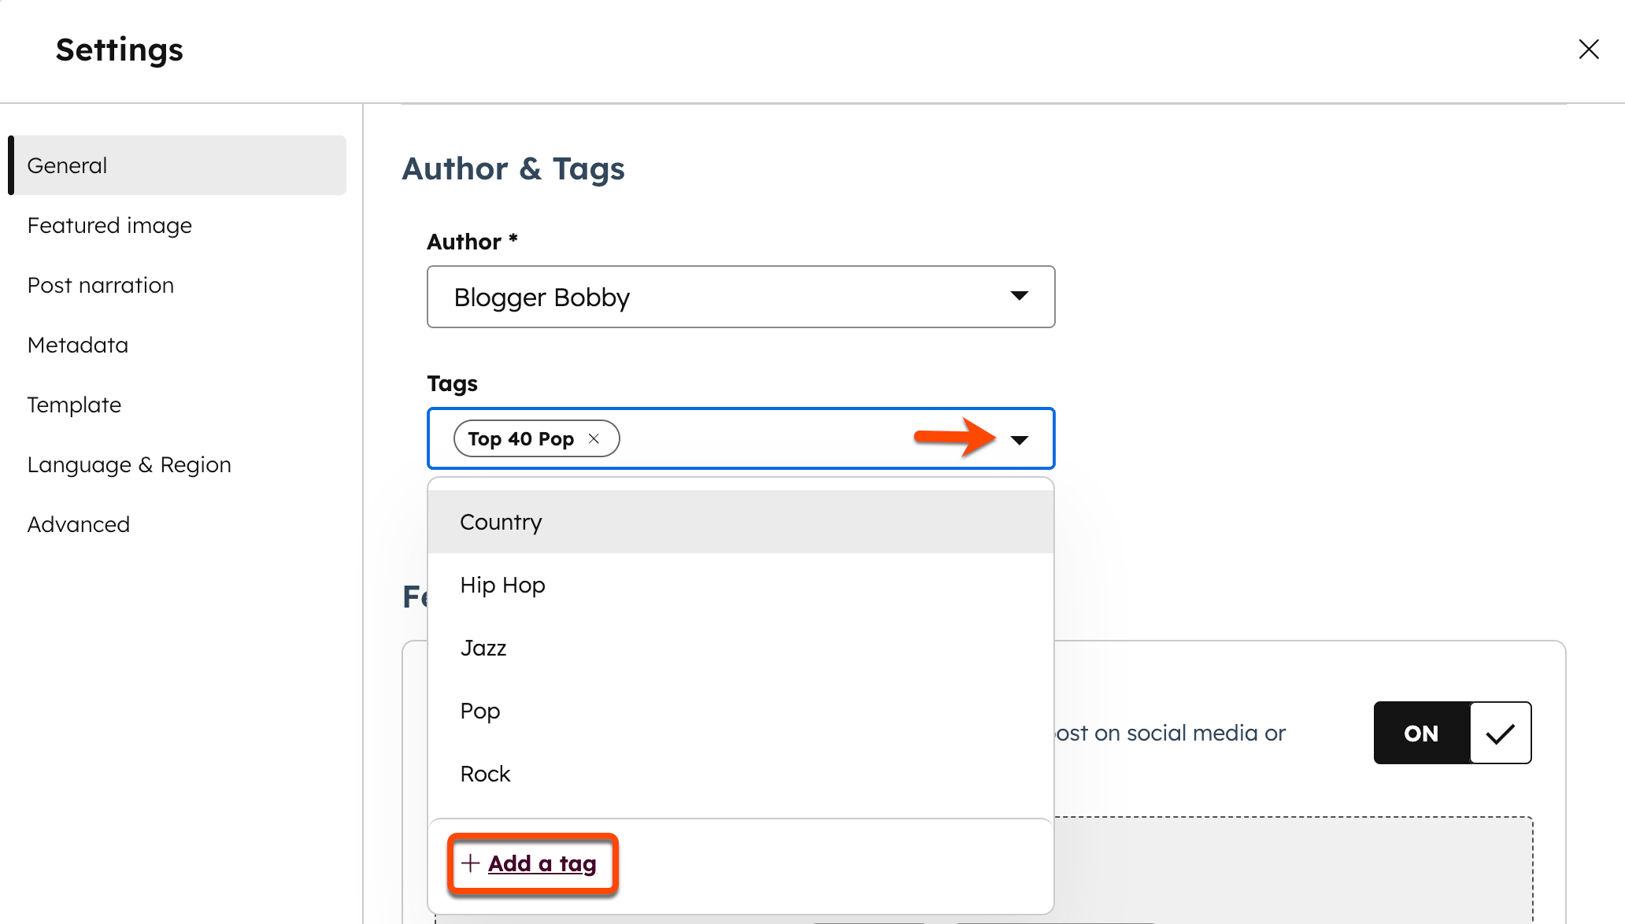Image resolution: width=1625 pixels, height=924 pixels.
Task: Open the Advanced settings section
Action: [79, 525]
